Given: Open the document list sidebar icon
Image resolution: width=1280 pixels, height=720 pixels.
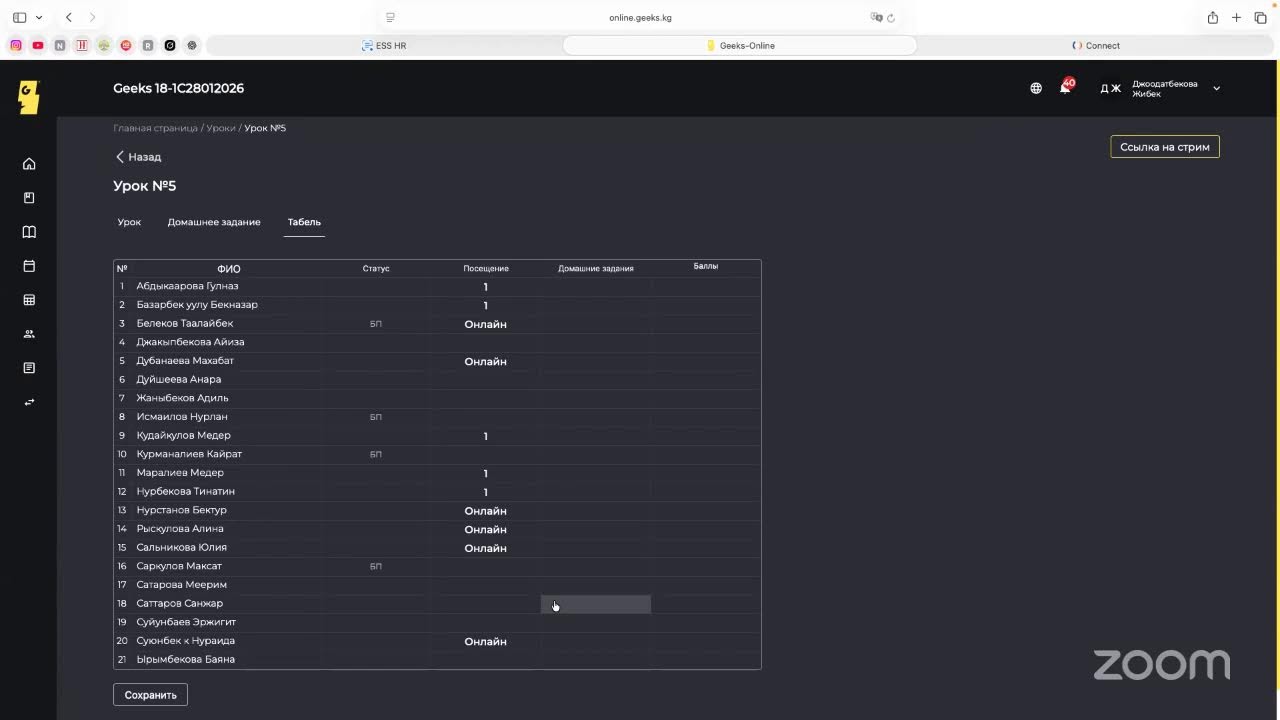Looking at the screenshot, I should 29,368.
